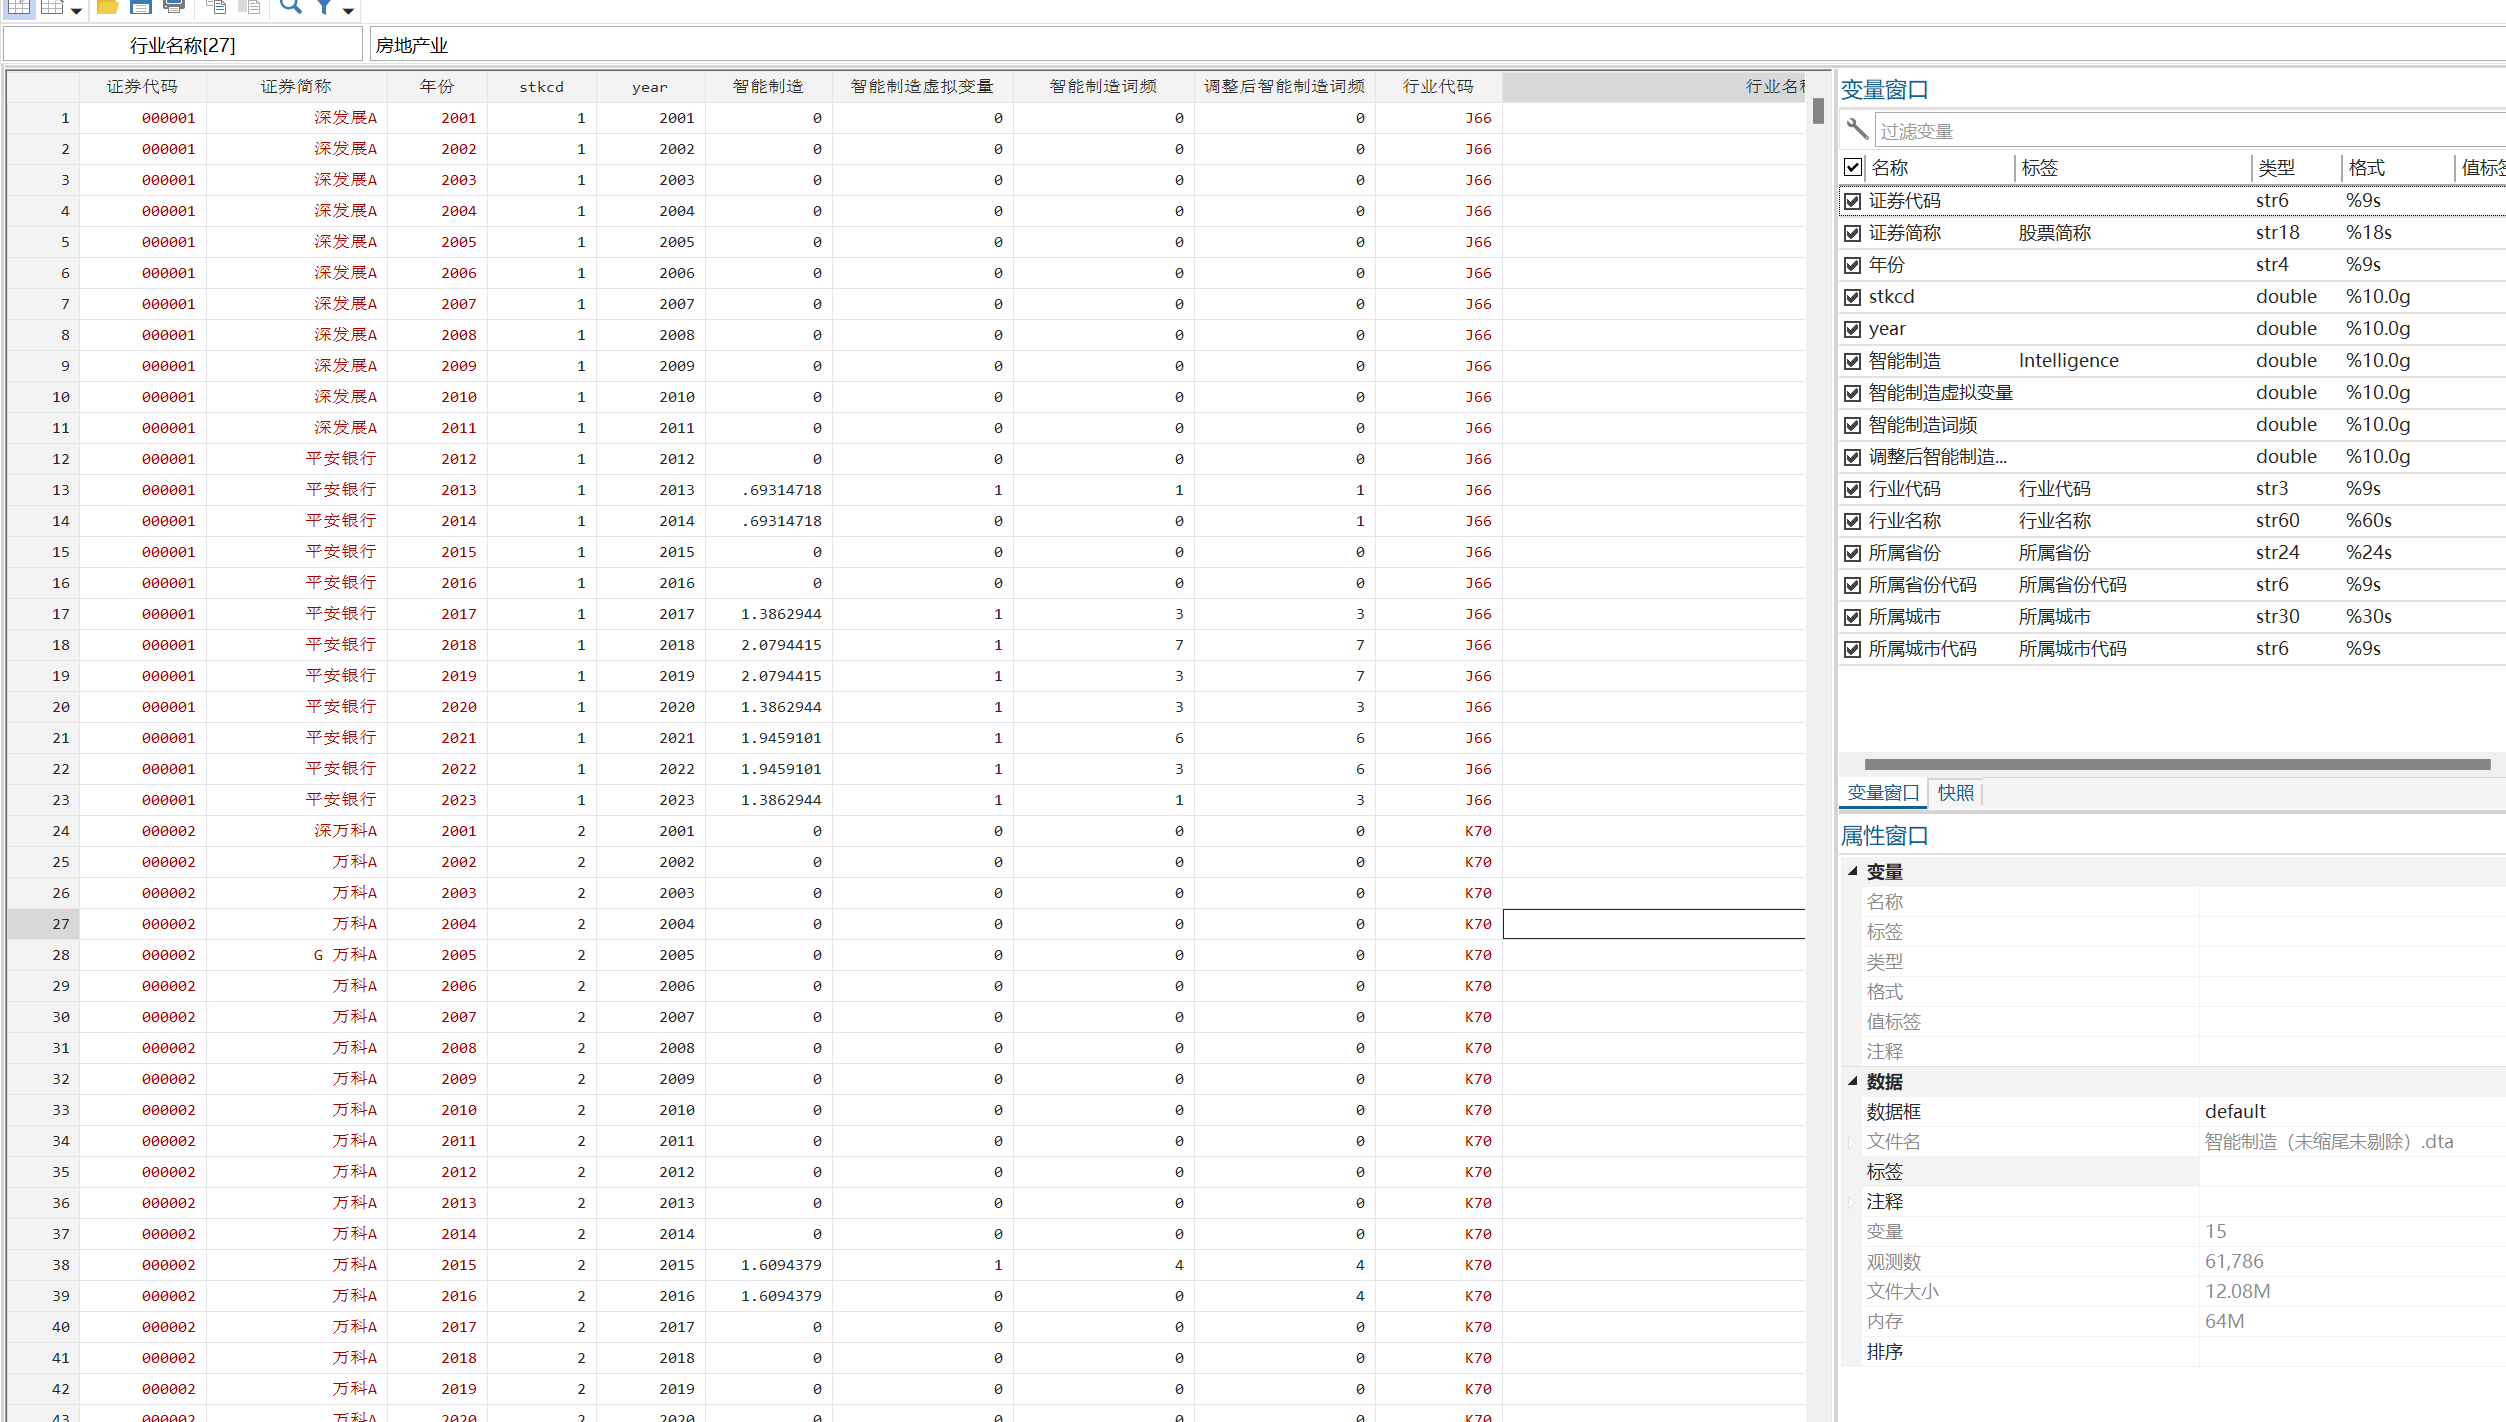
Task: Click the copy icon in toolbar
Action: tap(215, 7)
